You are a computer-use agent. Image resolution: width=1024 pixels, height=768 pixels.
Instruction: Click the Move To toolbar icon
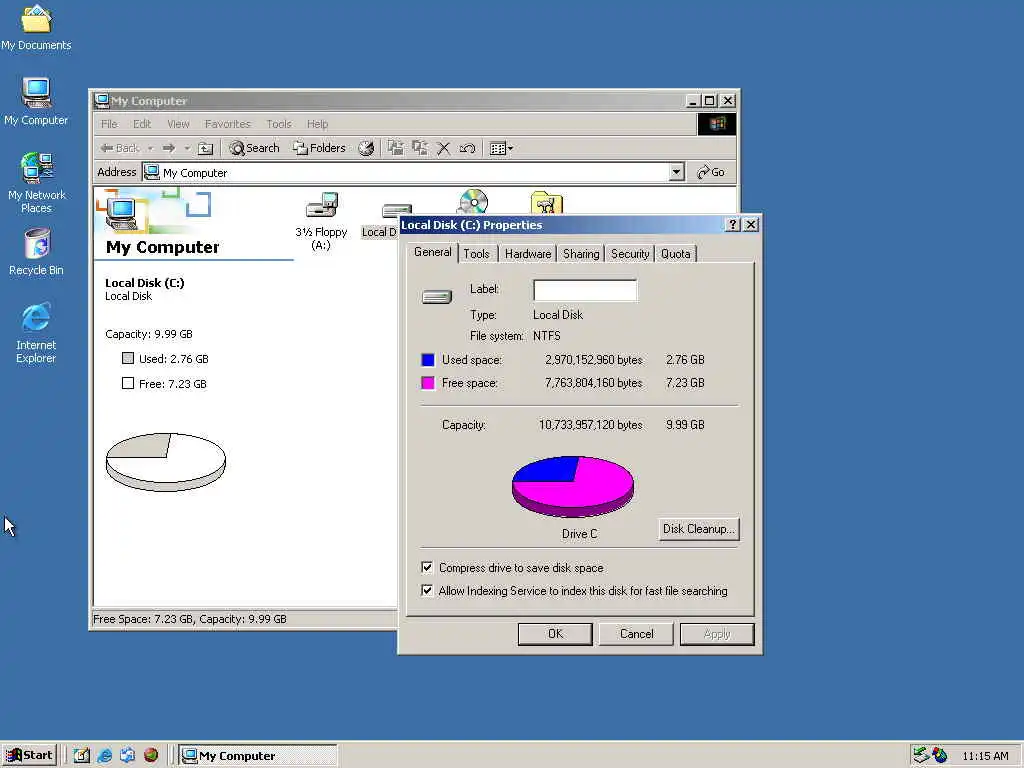tap(395, 148)
